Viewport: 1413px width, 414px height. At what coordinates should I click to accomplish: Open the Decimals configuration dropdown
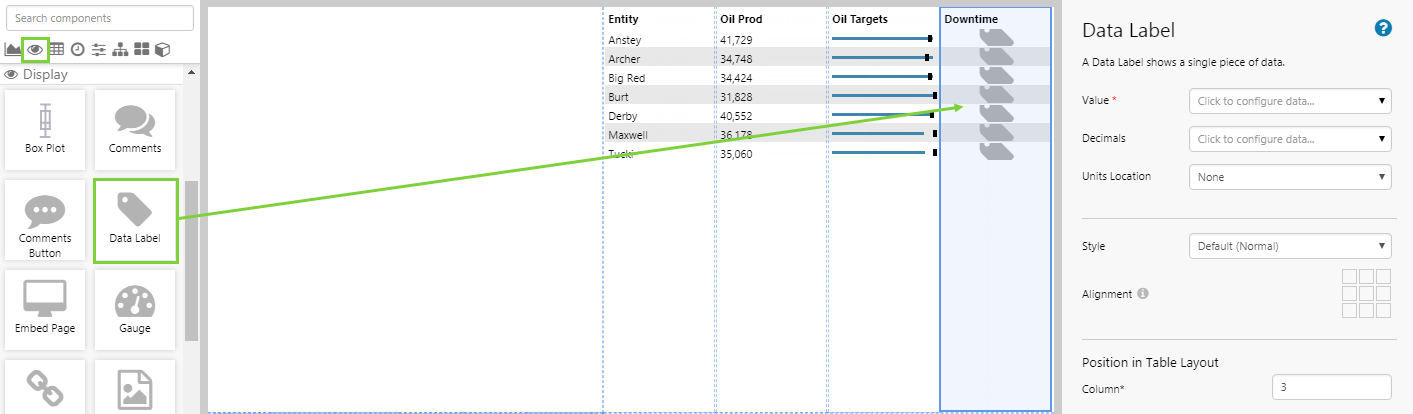pos(1289,139)
